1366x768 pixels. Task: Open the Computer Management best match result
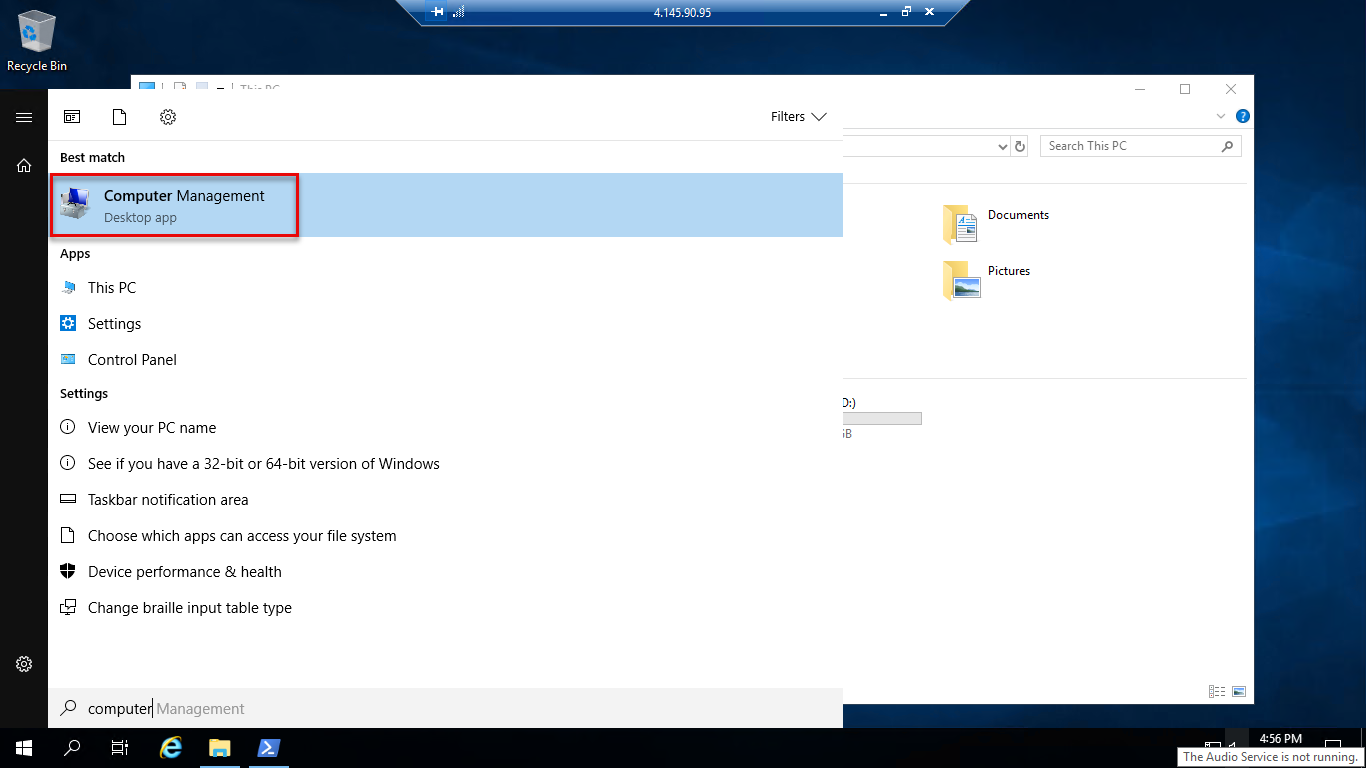click(x=446, y=205)
